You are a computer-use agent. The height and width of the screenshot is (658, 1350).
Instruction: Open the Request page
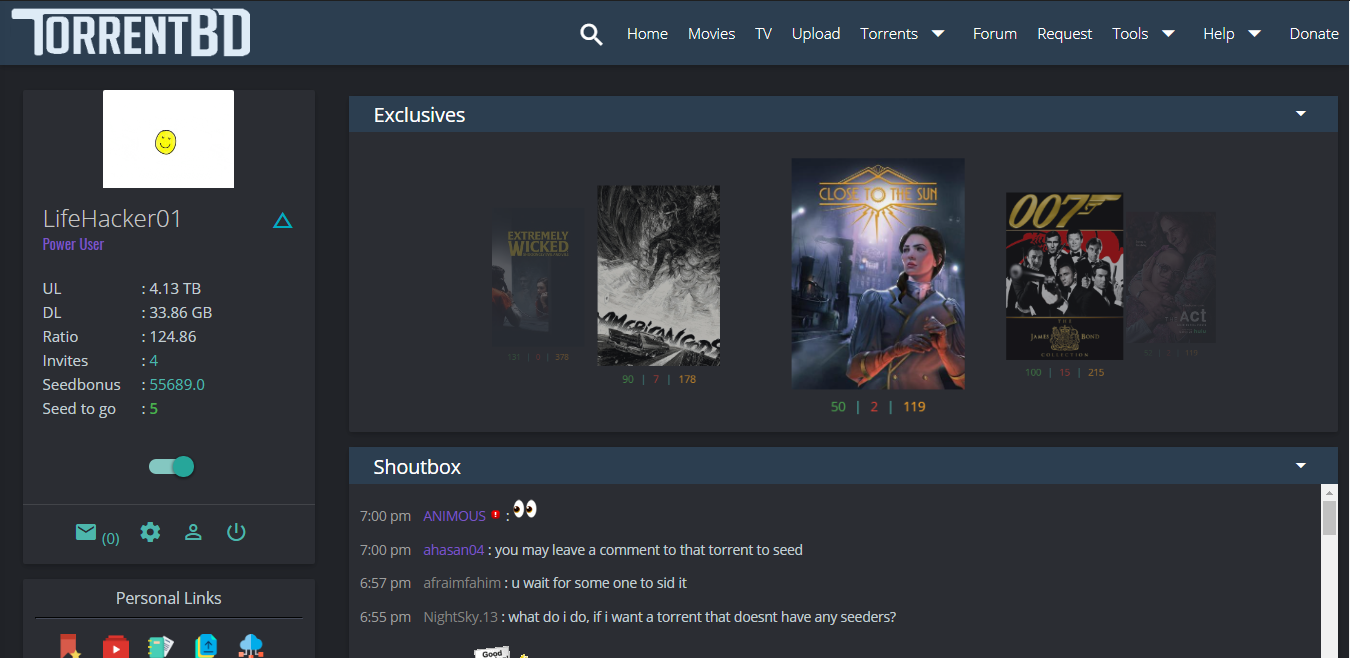(x=1064, y=33)
